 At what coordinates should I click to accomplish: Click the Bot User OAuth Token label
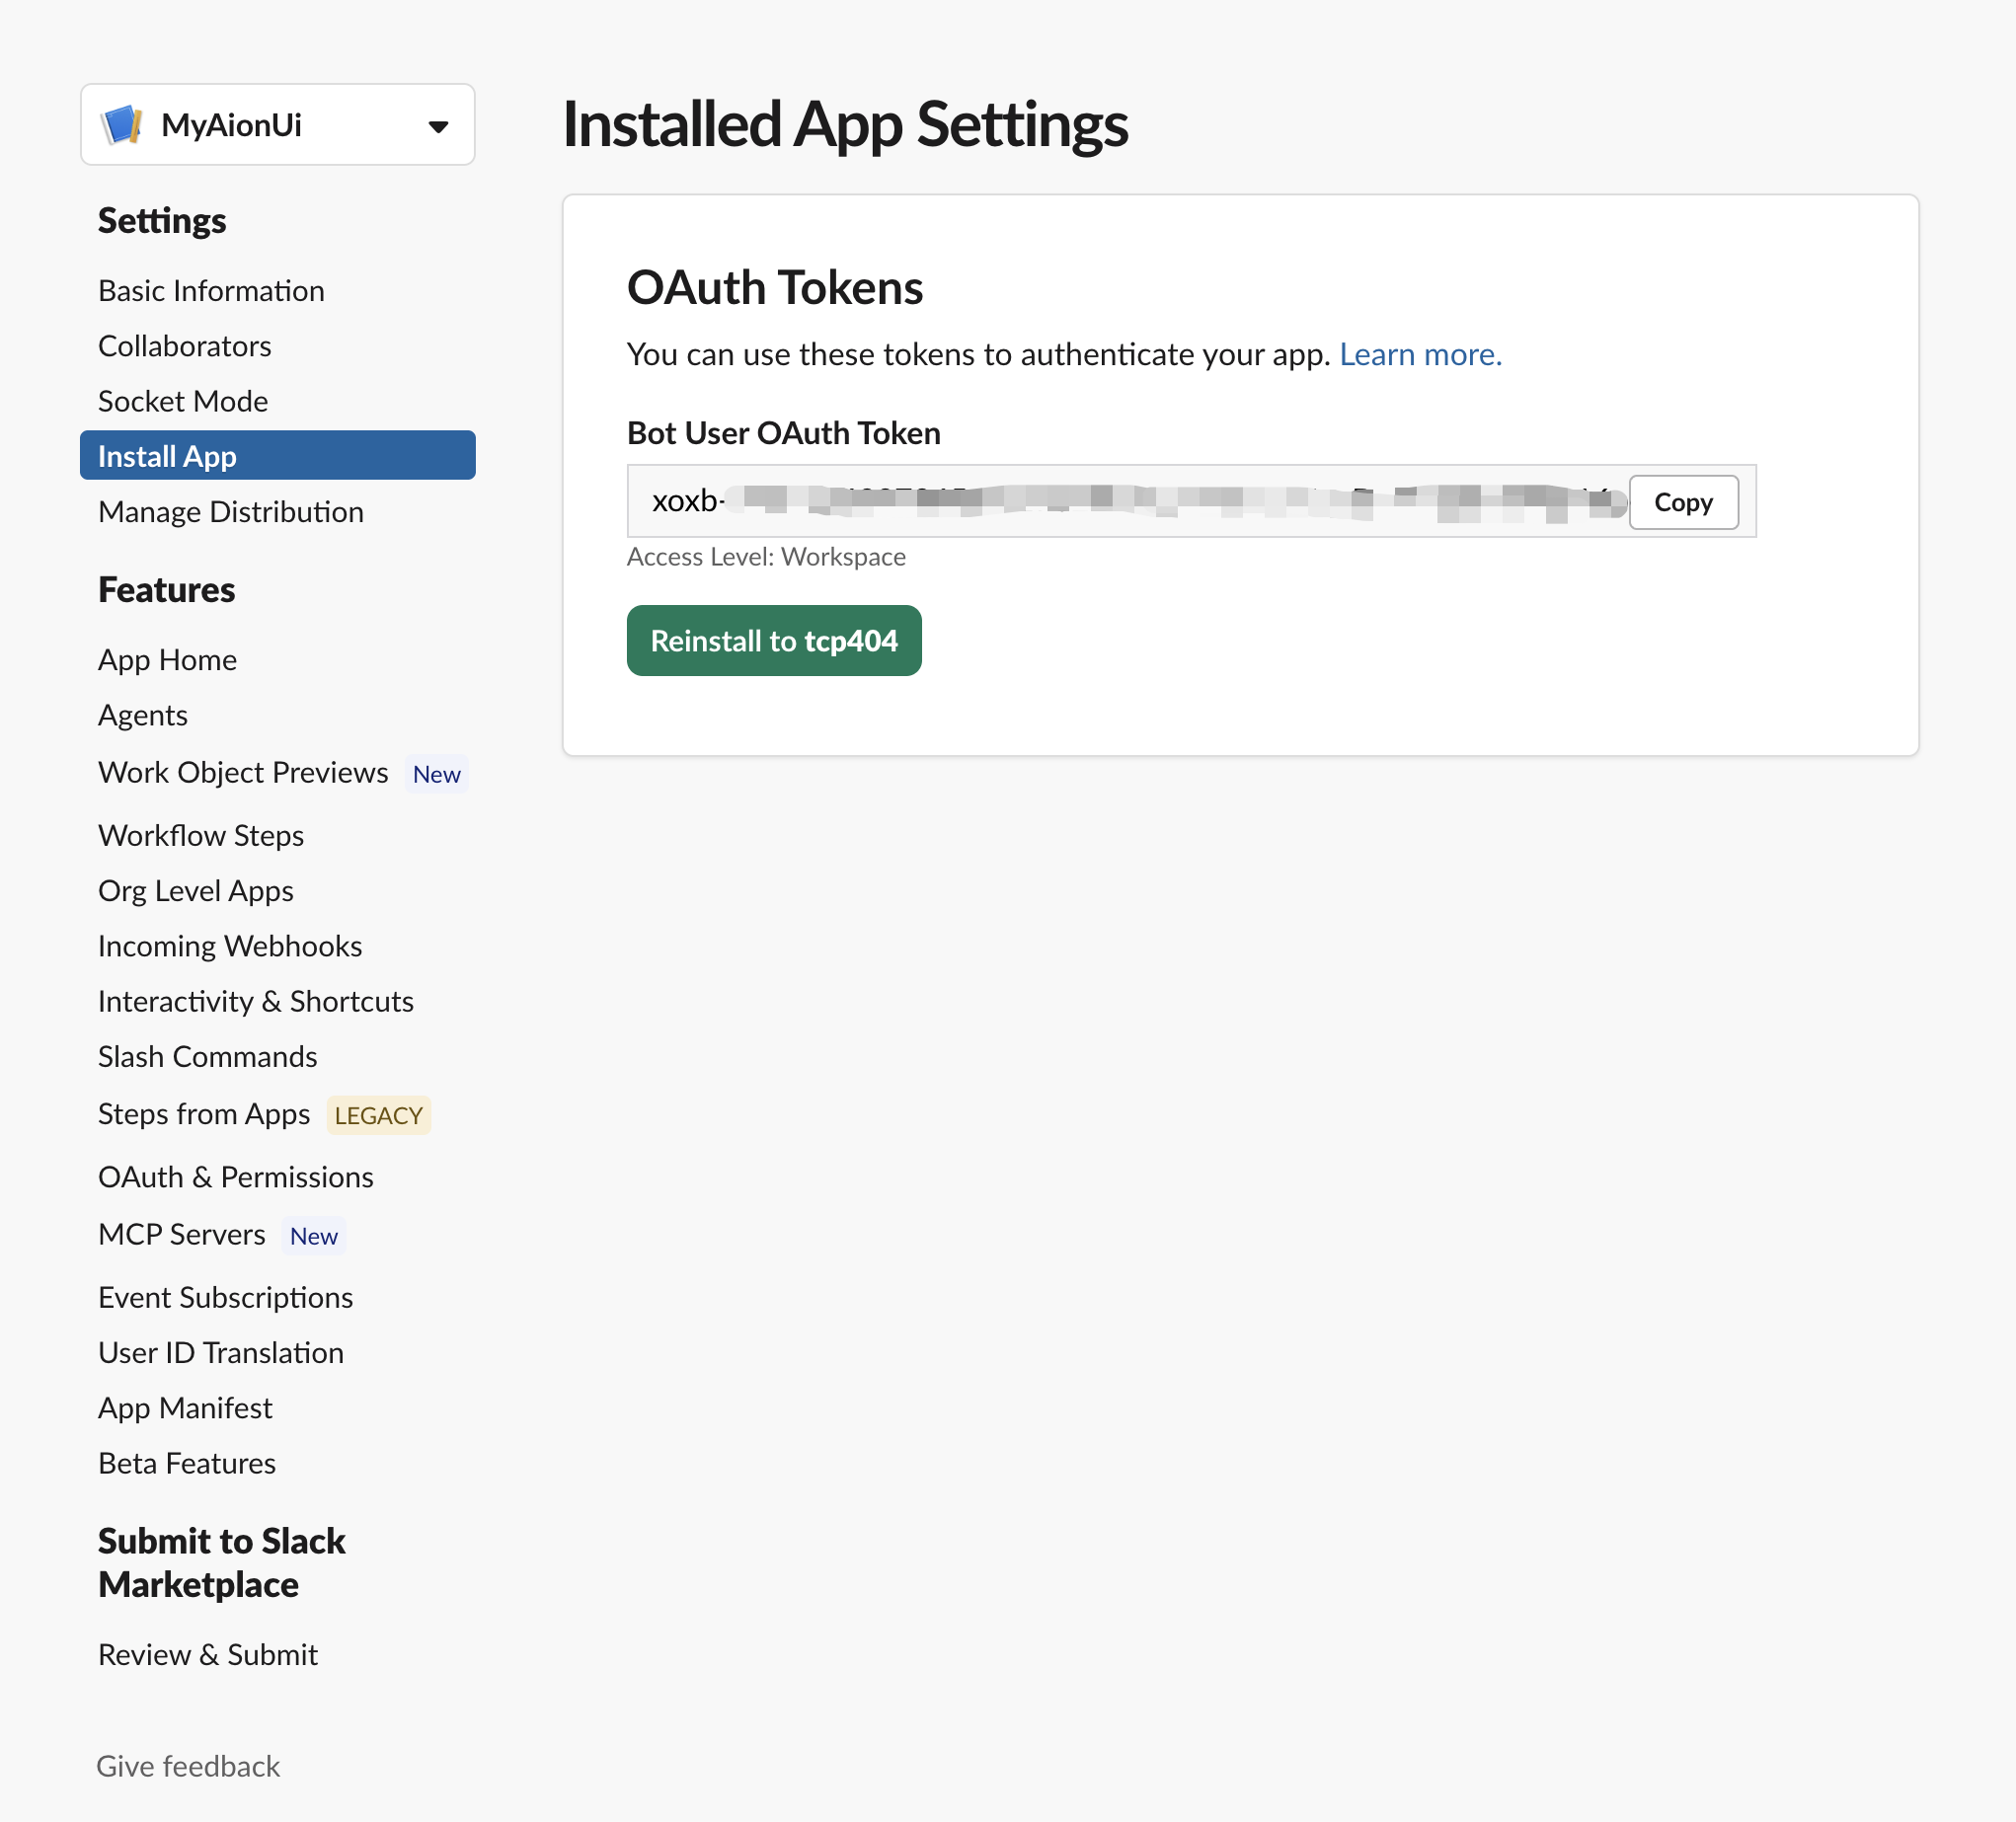pos(783,433)
